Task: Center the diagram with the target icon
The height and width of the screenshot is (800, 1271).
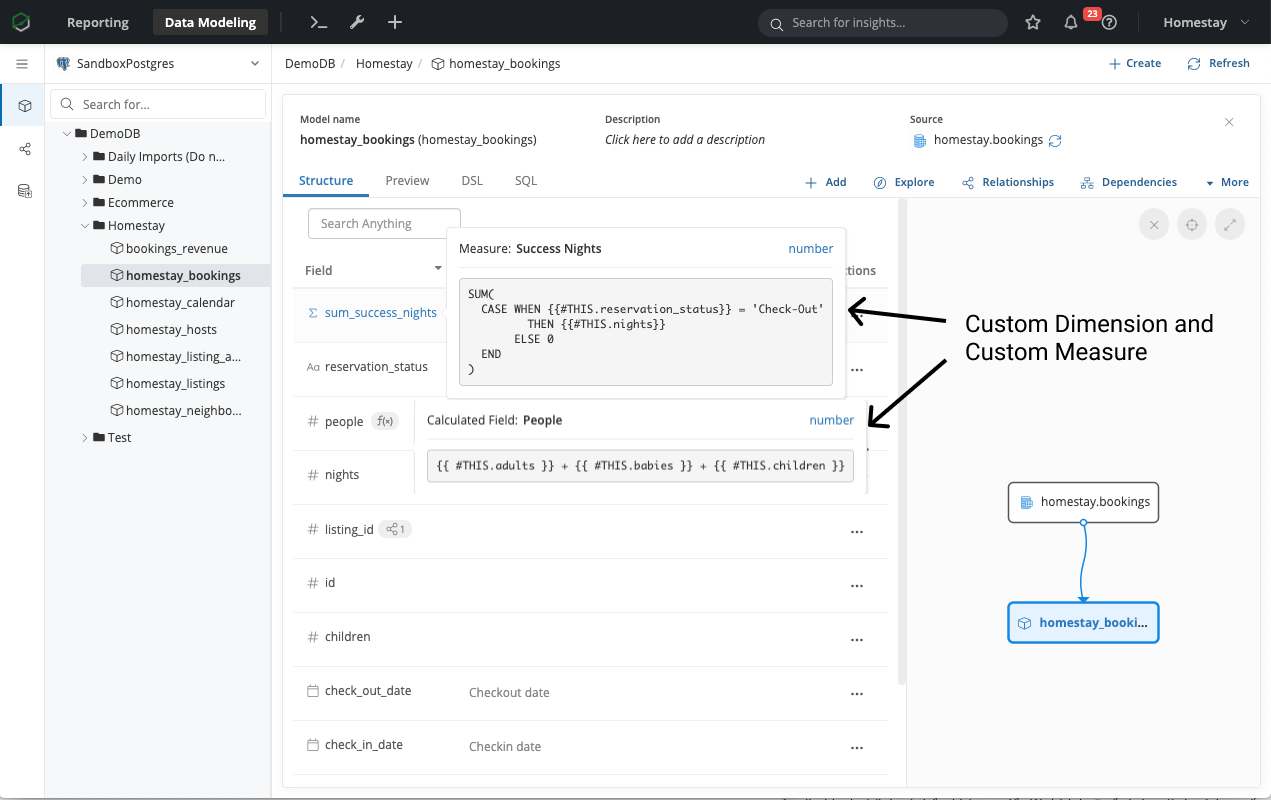Action: click(1191, 225)
